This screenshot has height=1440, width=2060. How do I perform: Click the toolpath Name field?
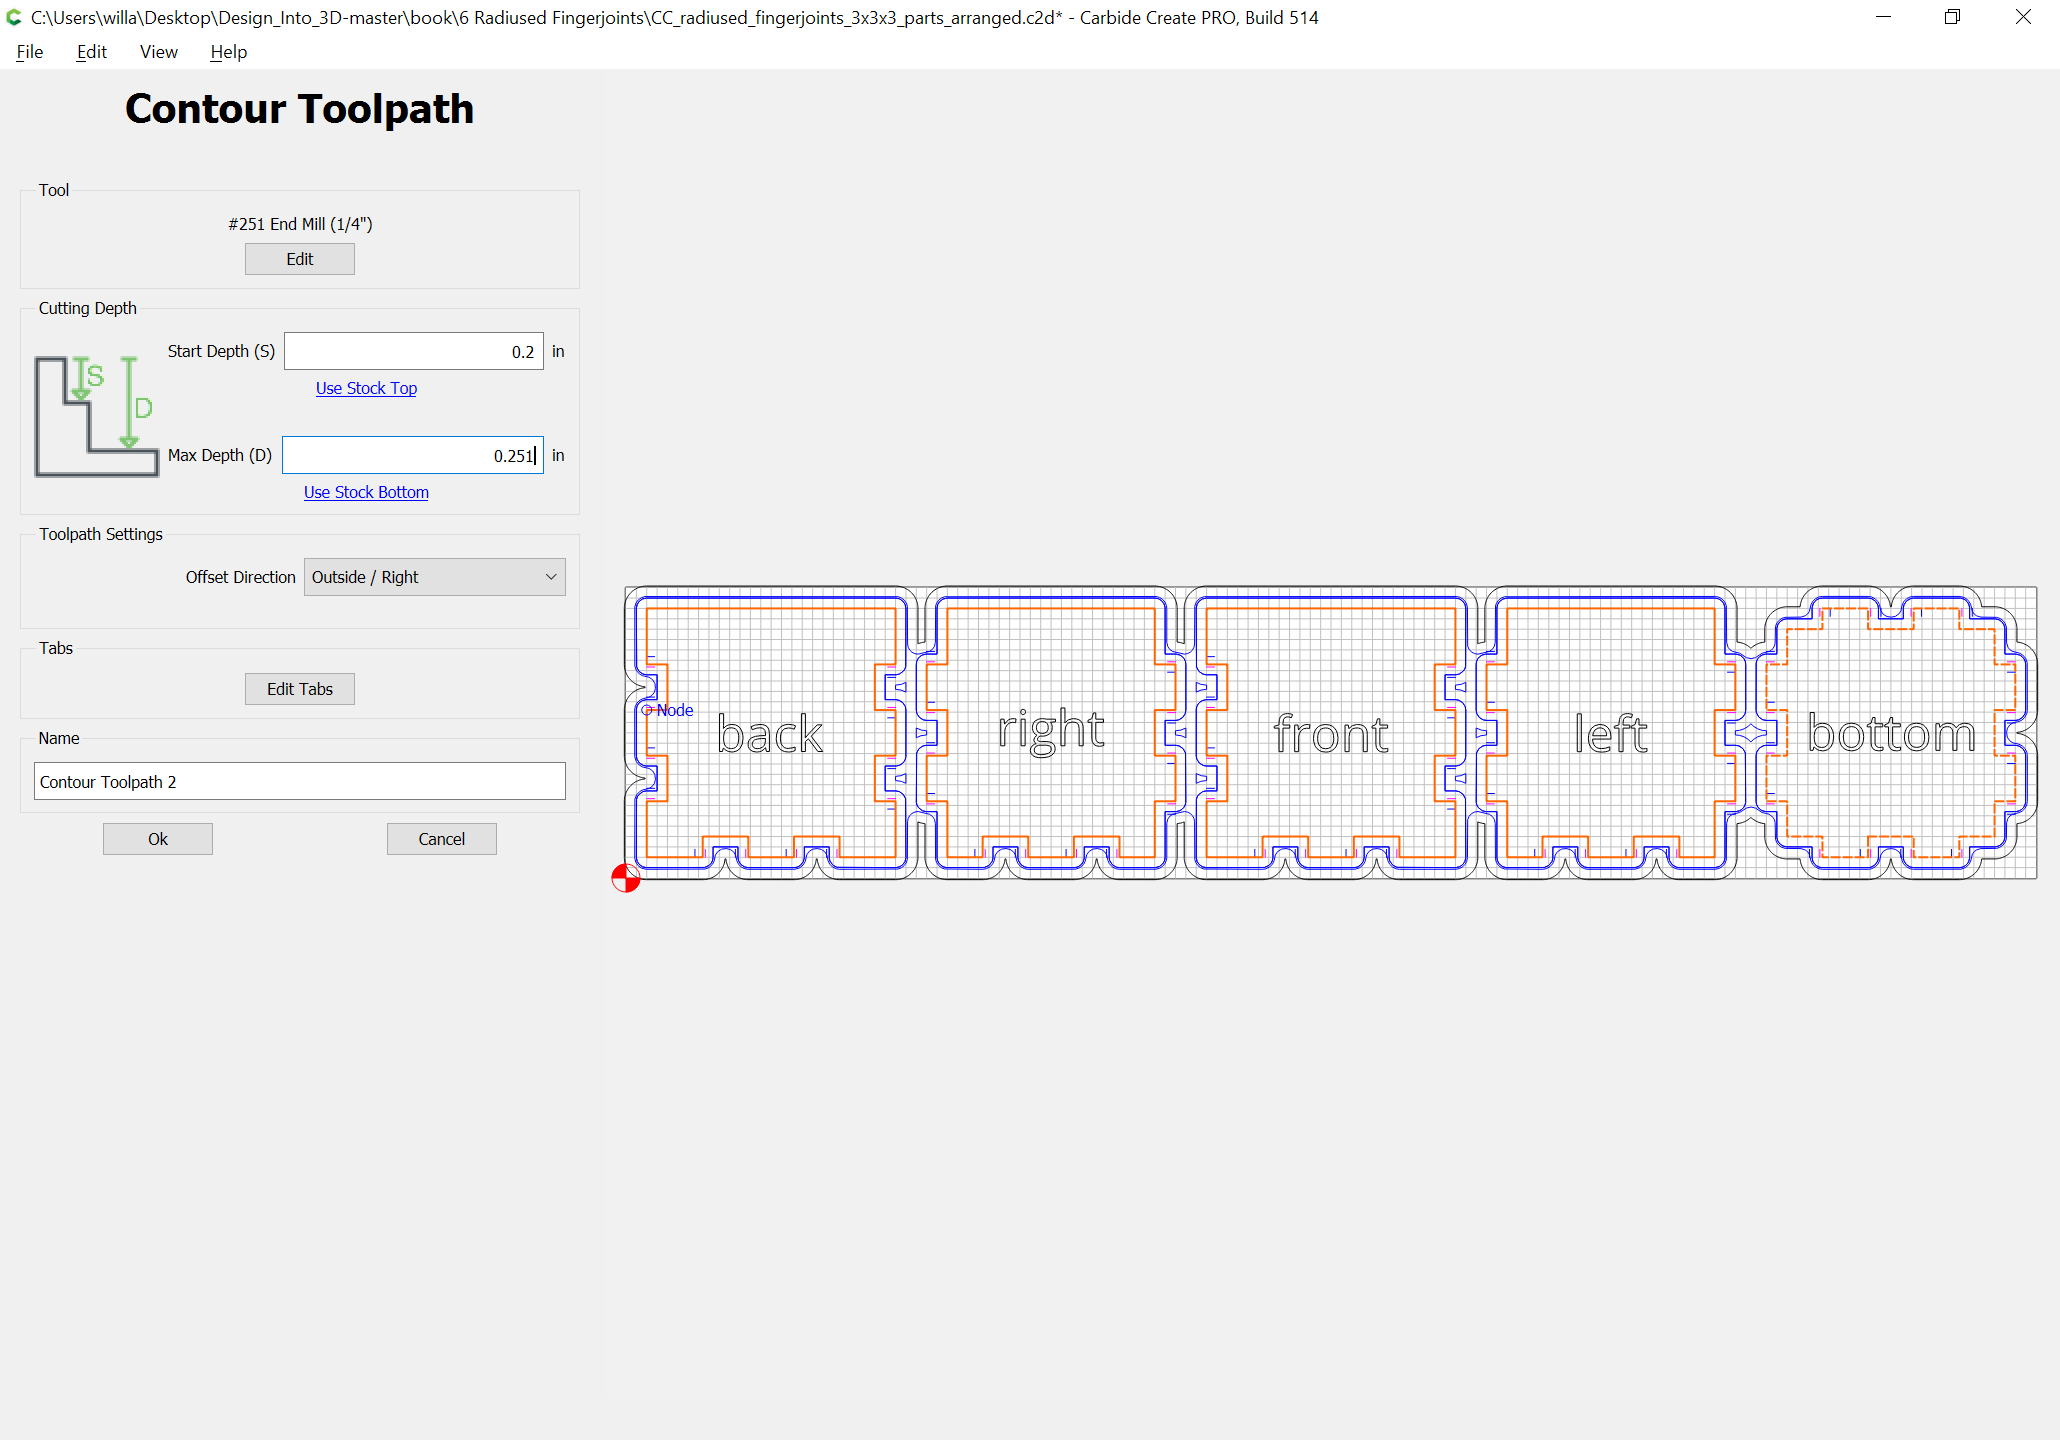point(300,781)
